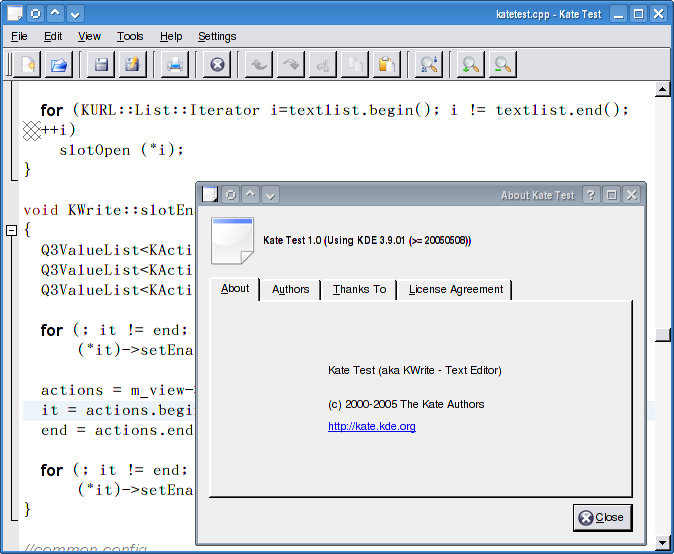Save the document with the floppy icon
The height and width of the screenshot is (554, 674).
101,65
